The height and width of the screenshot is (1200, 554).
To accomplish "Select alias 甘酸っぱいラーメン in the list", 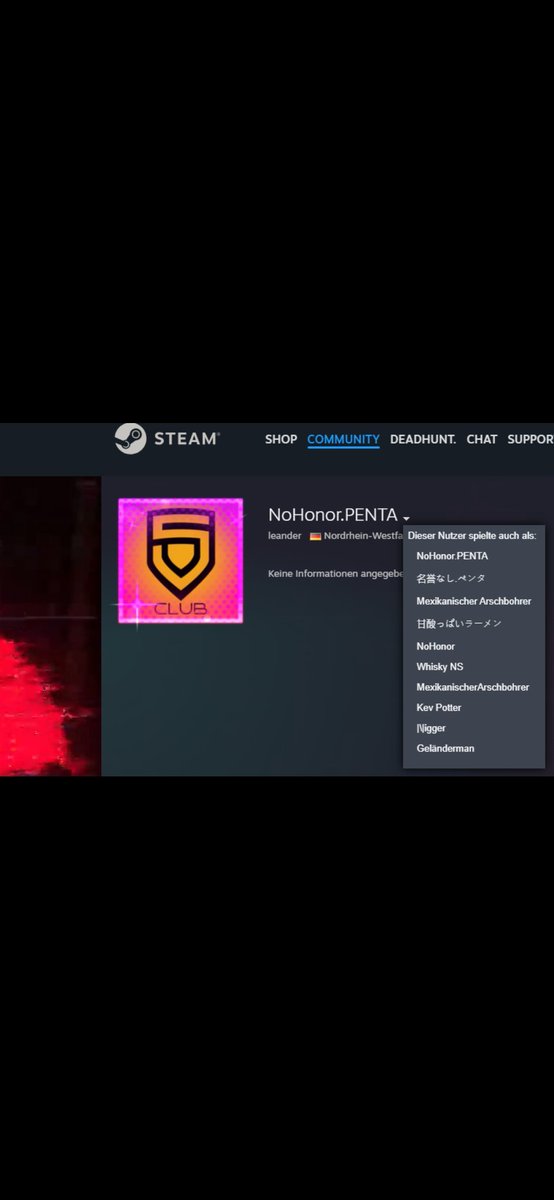I will (x=459, y=624).
